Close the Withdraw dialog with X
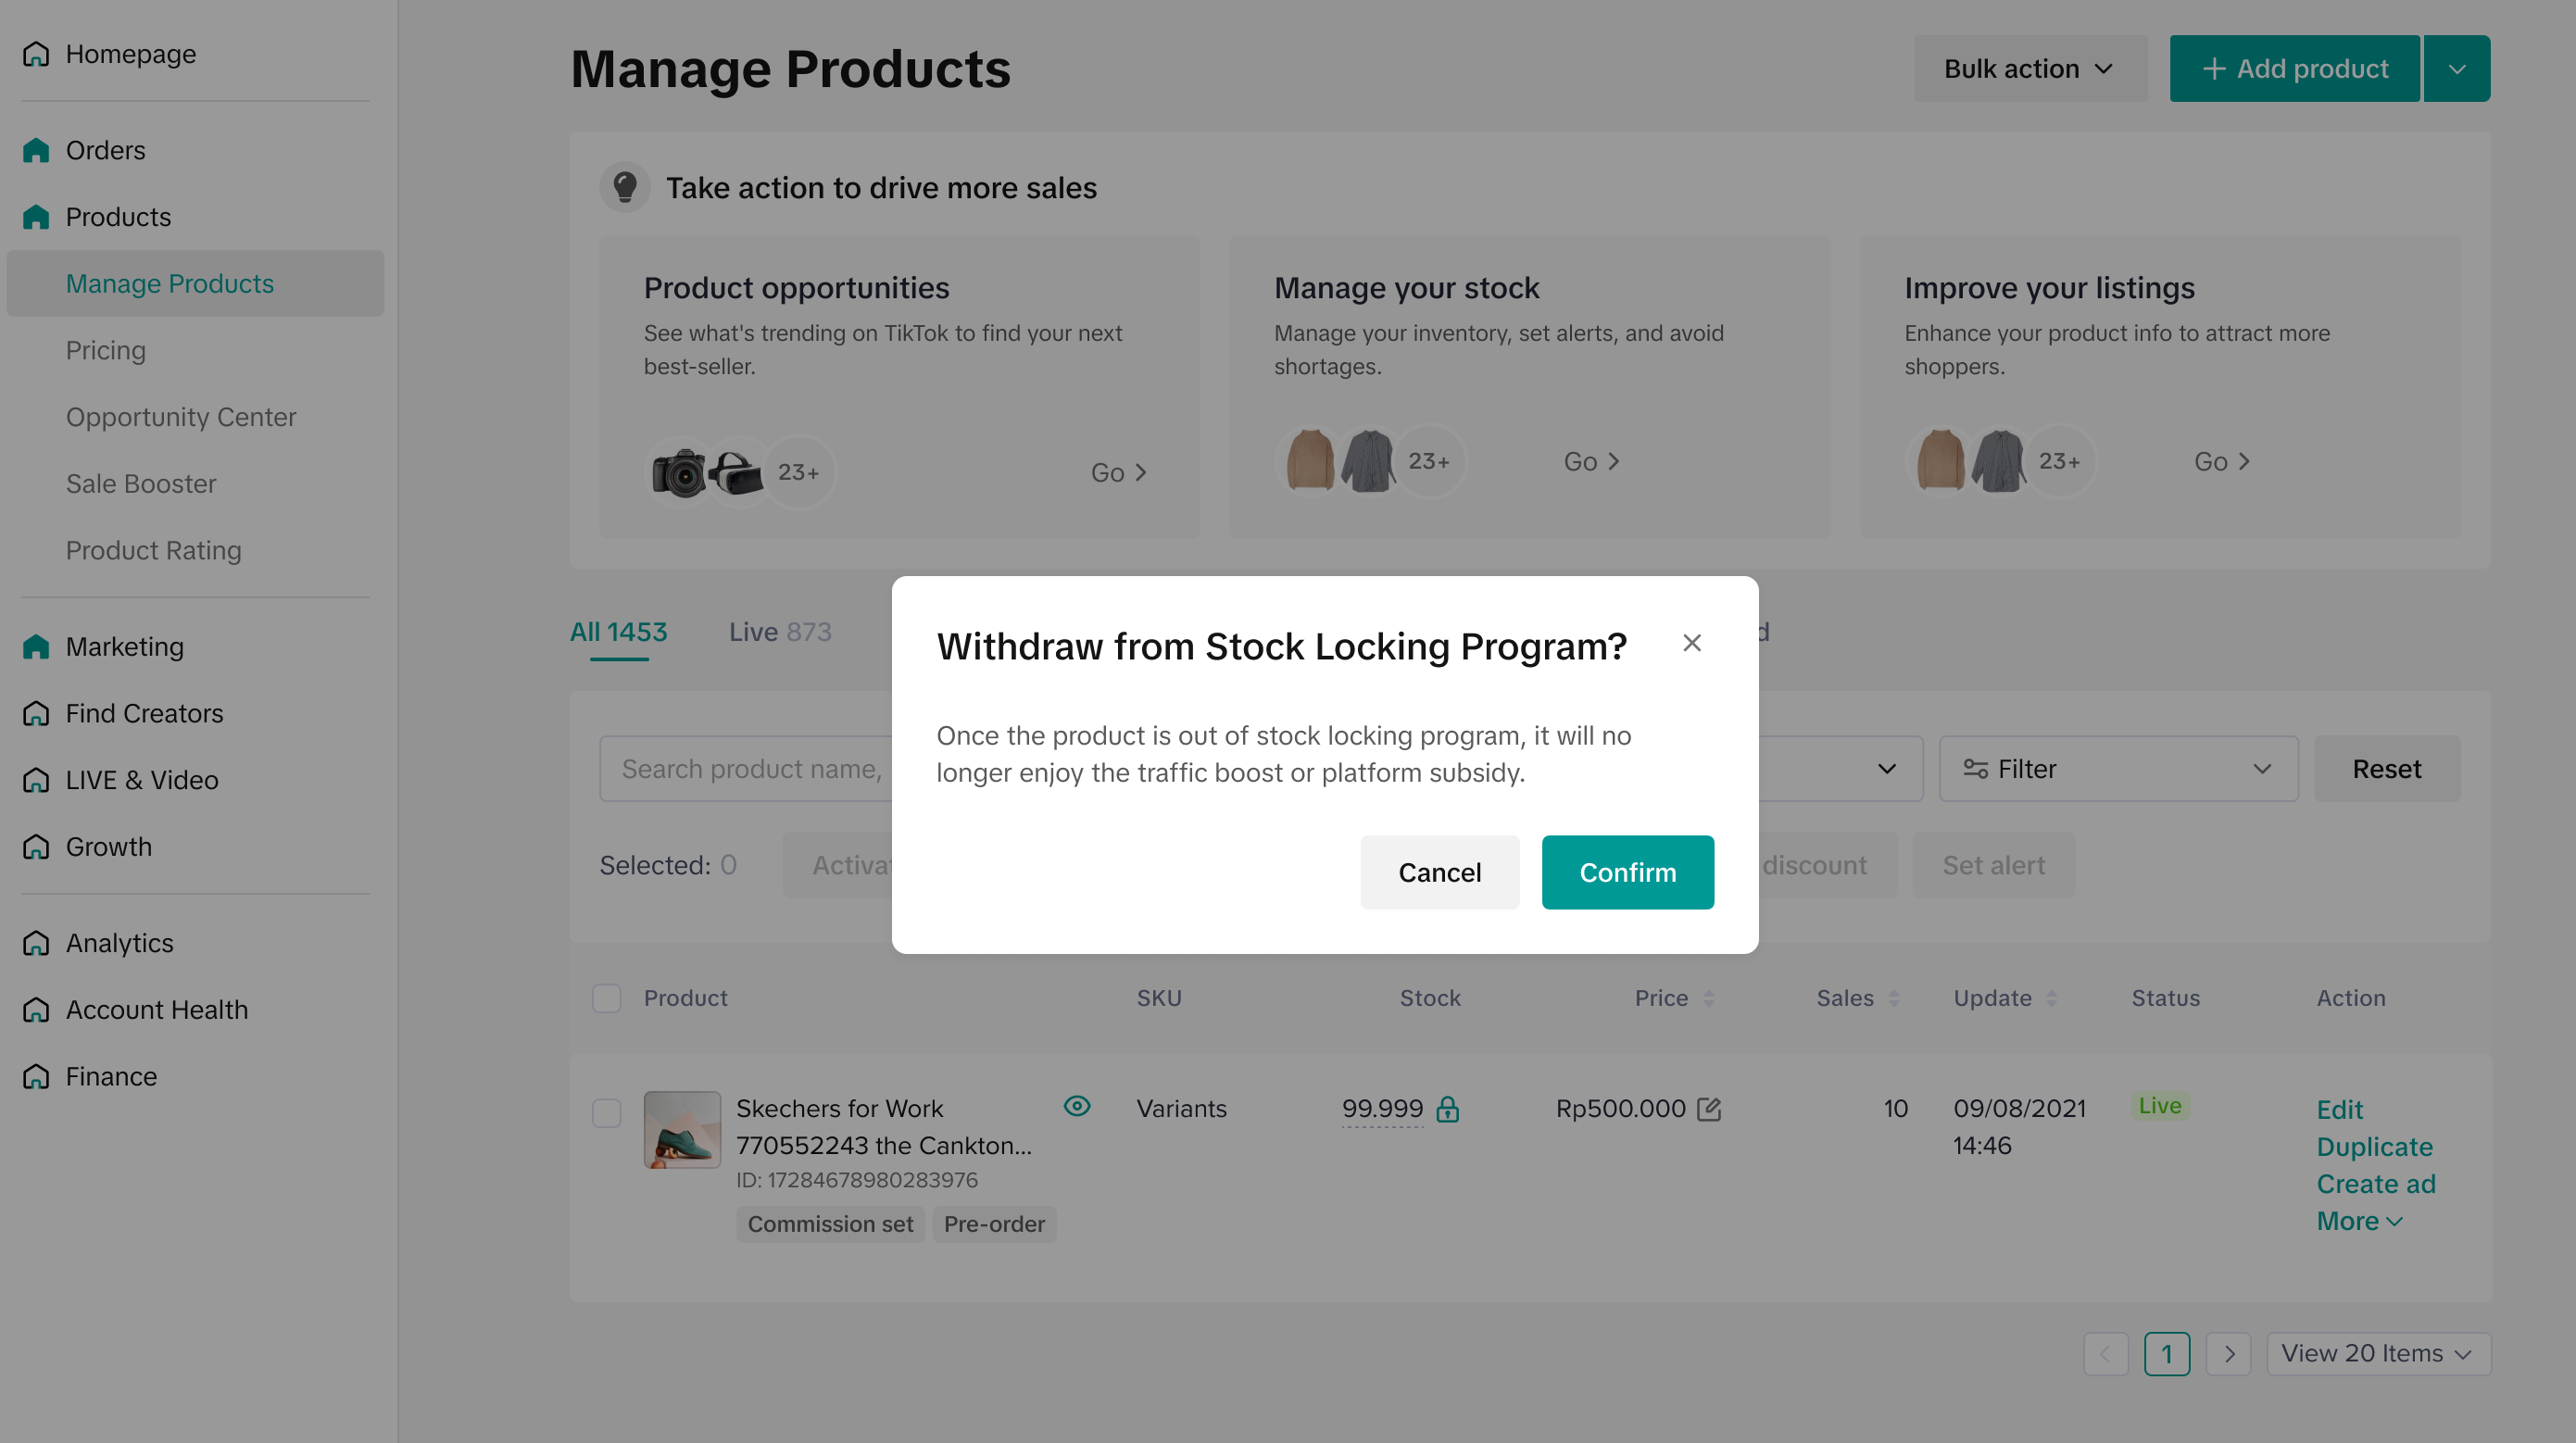Image resolution: width=2576 pixels, height=1443 pixels. point(1691,643)
